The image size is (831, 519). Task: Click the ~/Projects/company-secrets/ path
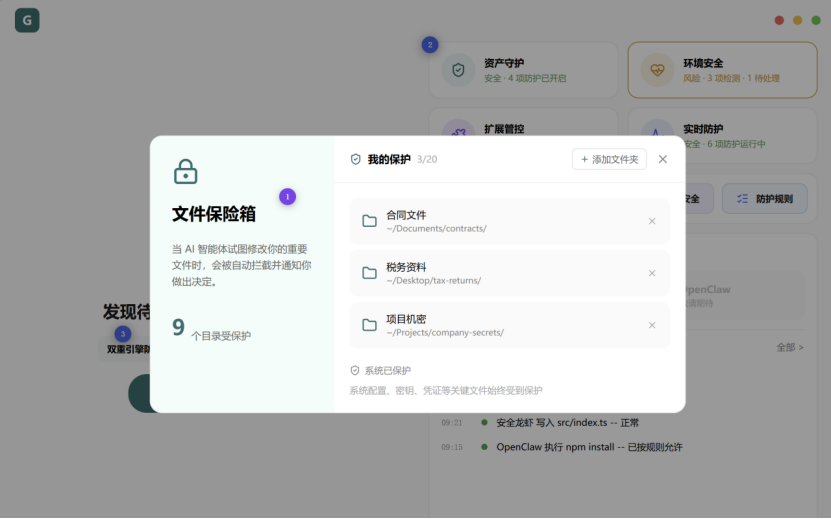445,332
